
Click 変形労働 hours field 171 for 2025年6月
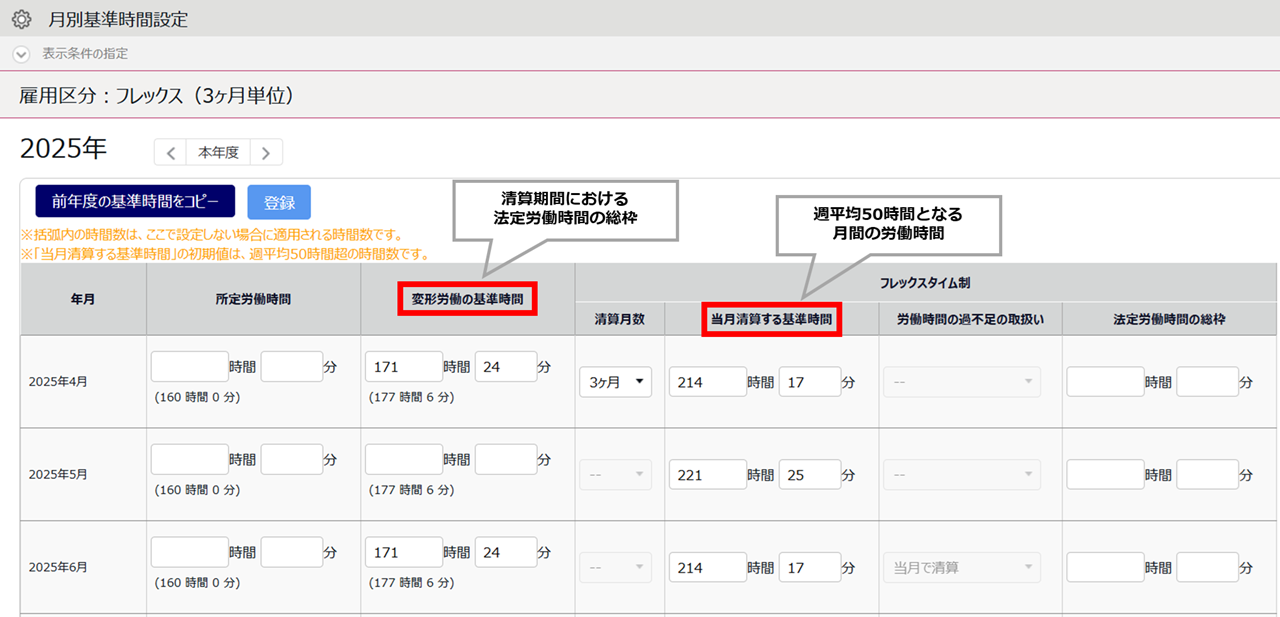click(x=404, y=553)
